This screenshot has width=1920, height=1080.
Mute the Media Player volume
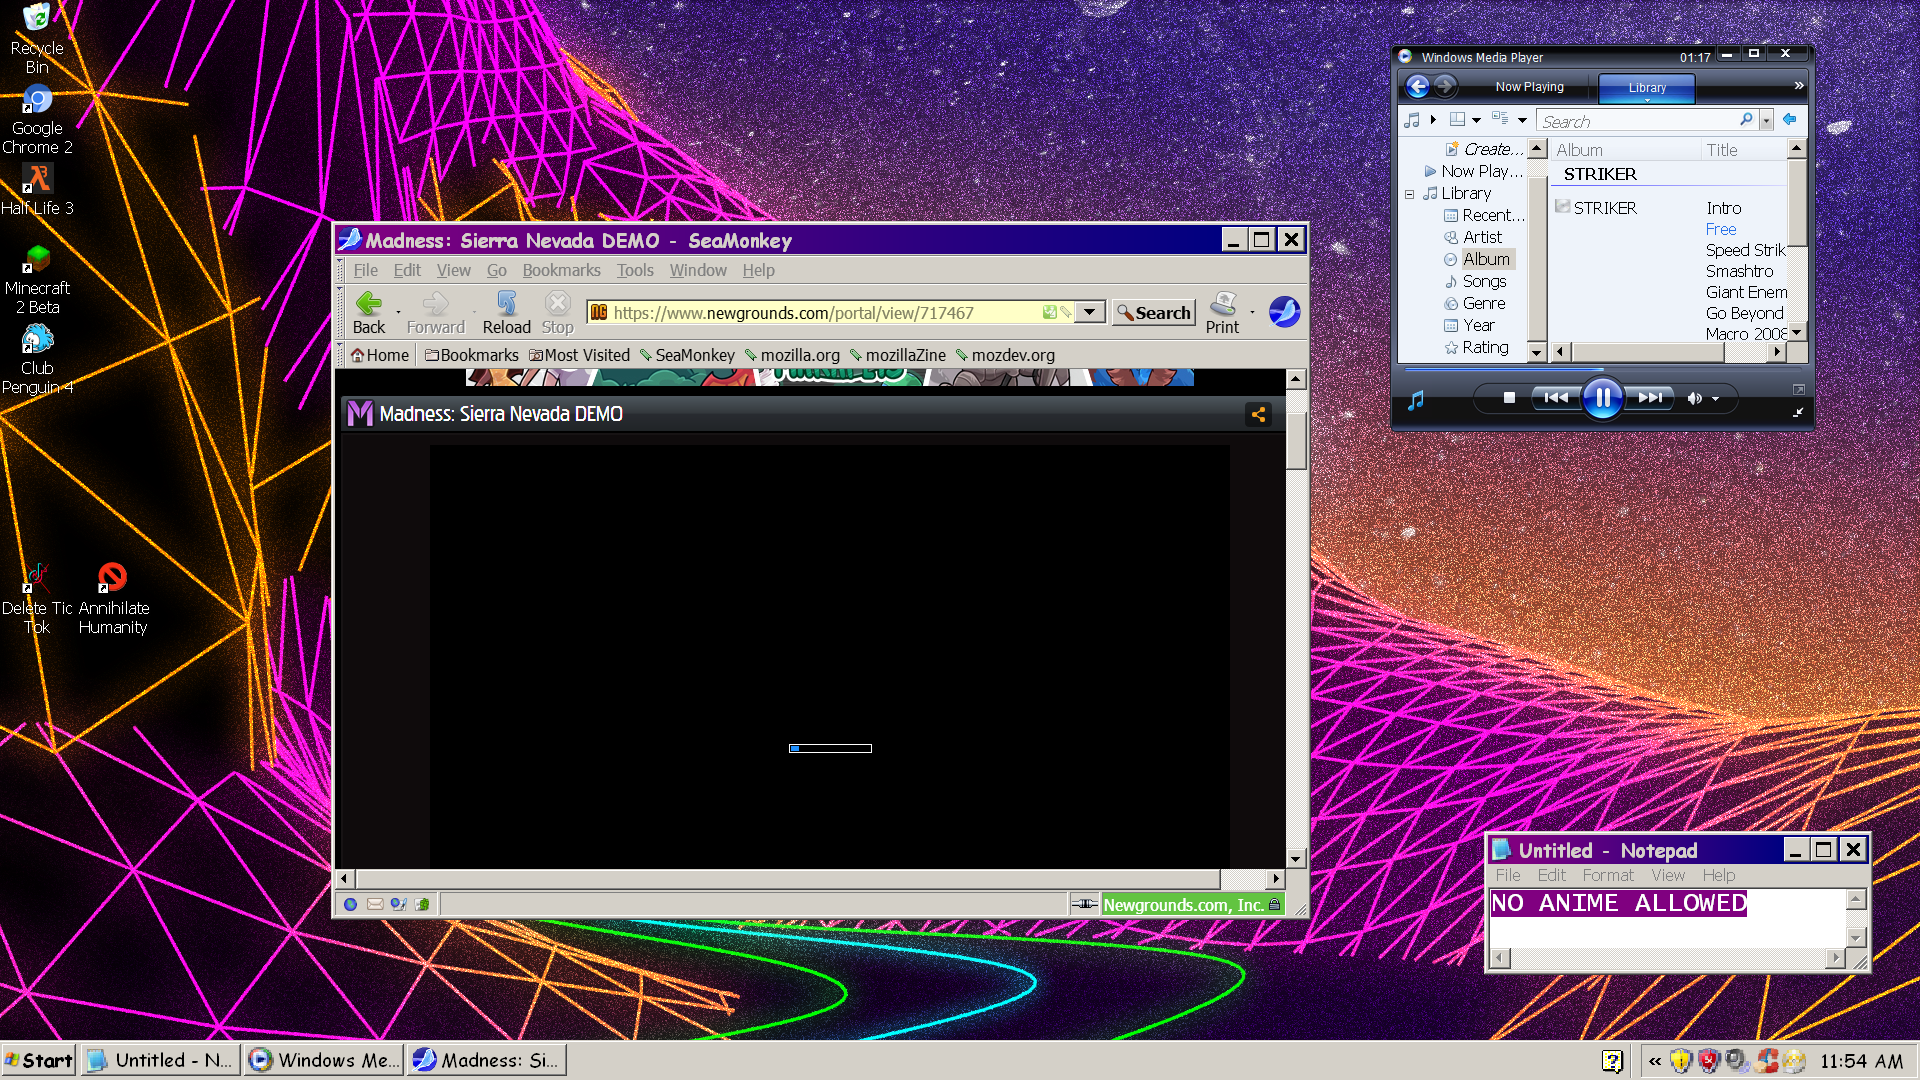tap(1694, 398)
